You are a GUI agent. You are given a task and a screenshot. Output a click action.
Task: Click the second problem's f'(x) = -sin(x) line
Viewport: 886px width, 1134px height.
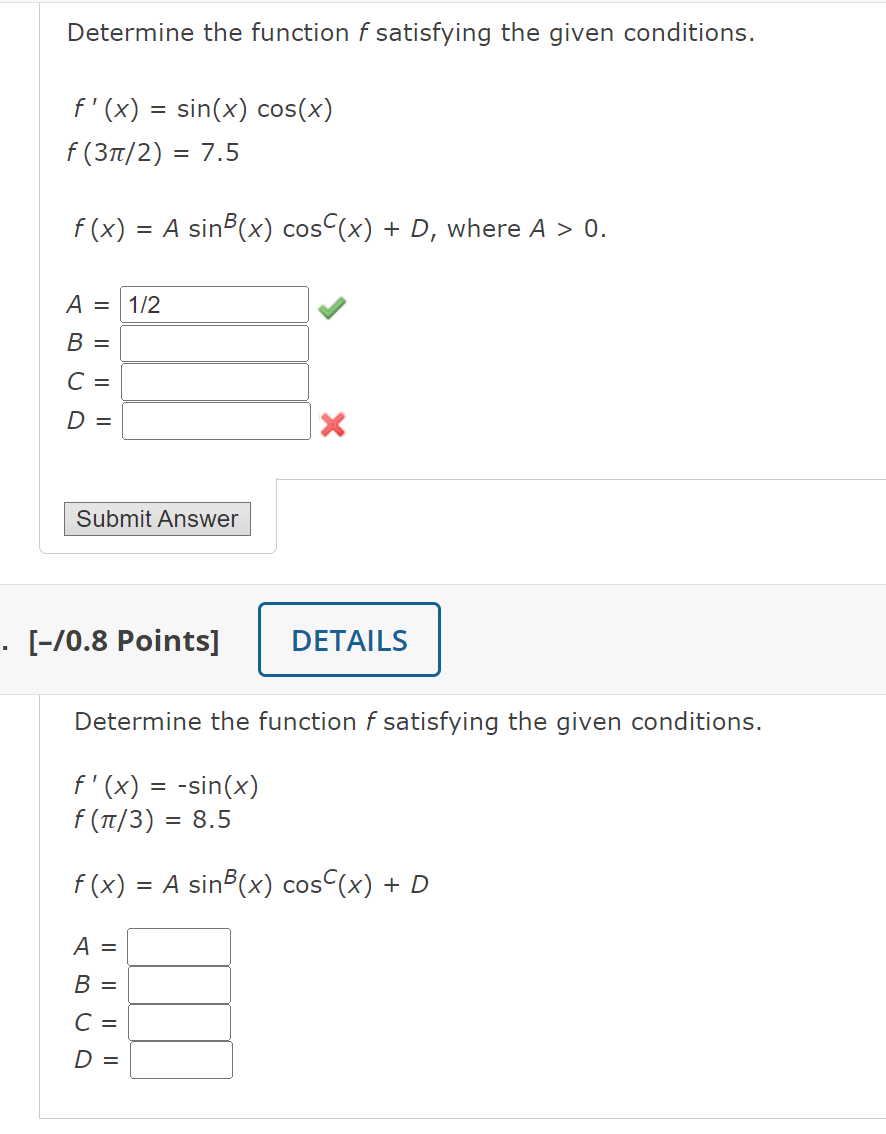(165, 785)
